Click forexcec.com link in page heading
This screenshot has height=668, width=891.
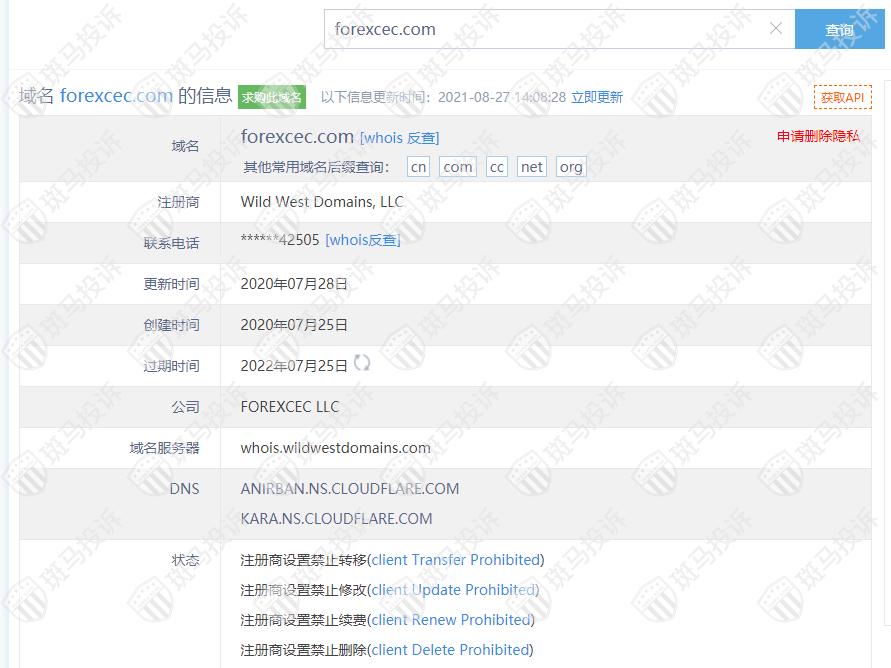(x=116, y=96)
